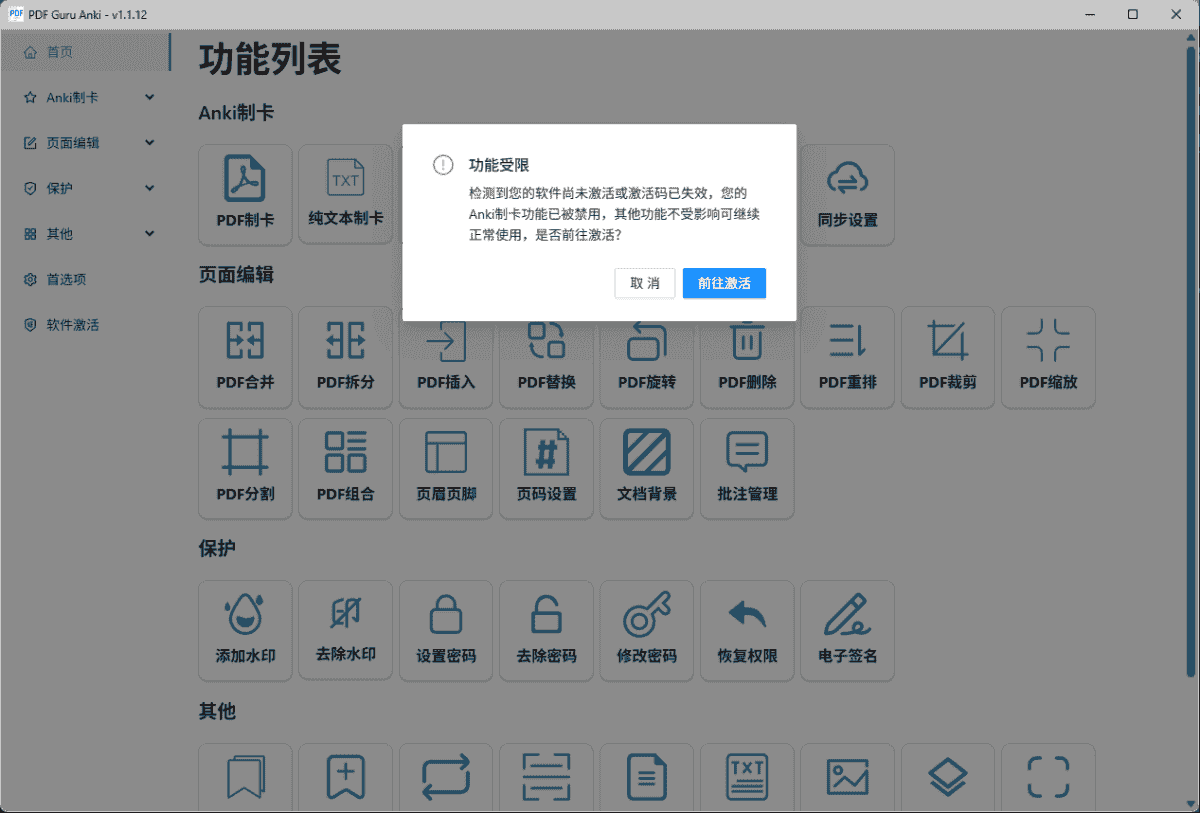Click the 同步设置 cloud sync icon

847,181
